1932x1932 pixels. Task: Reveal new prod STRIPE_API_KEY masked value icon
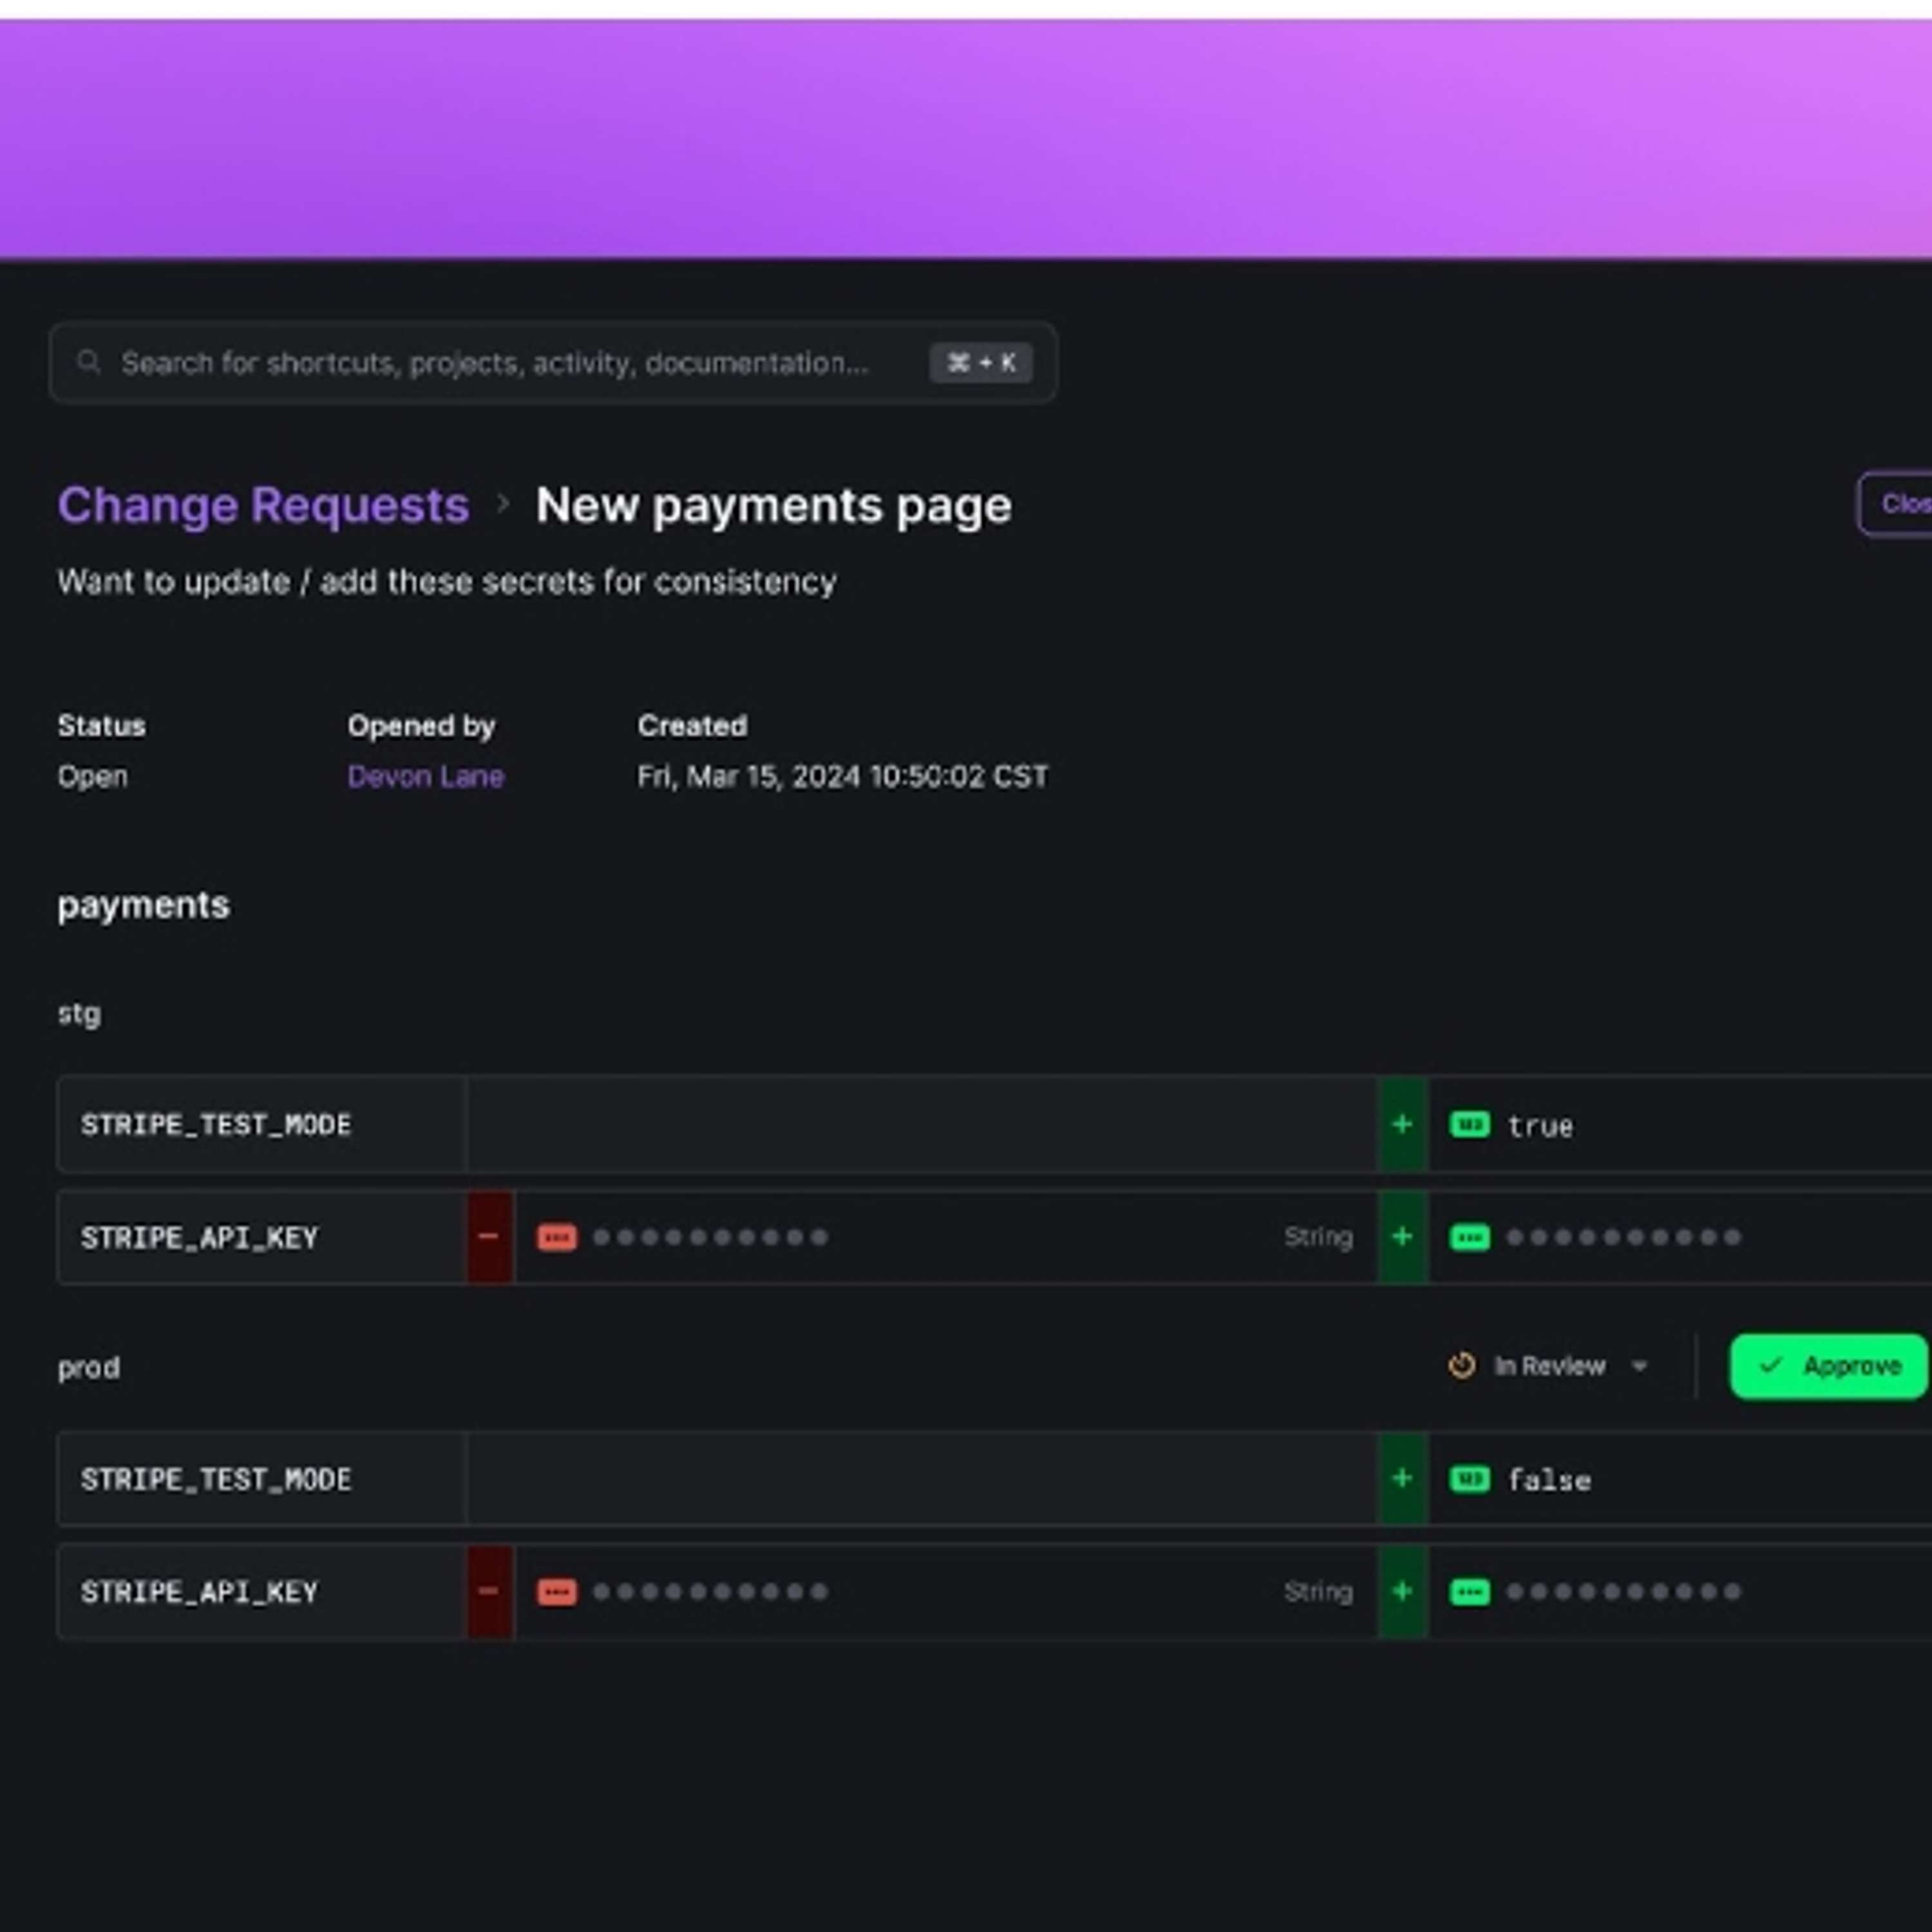pyautogui.click(x=1469, y=1592)
